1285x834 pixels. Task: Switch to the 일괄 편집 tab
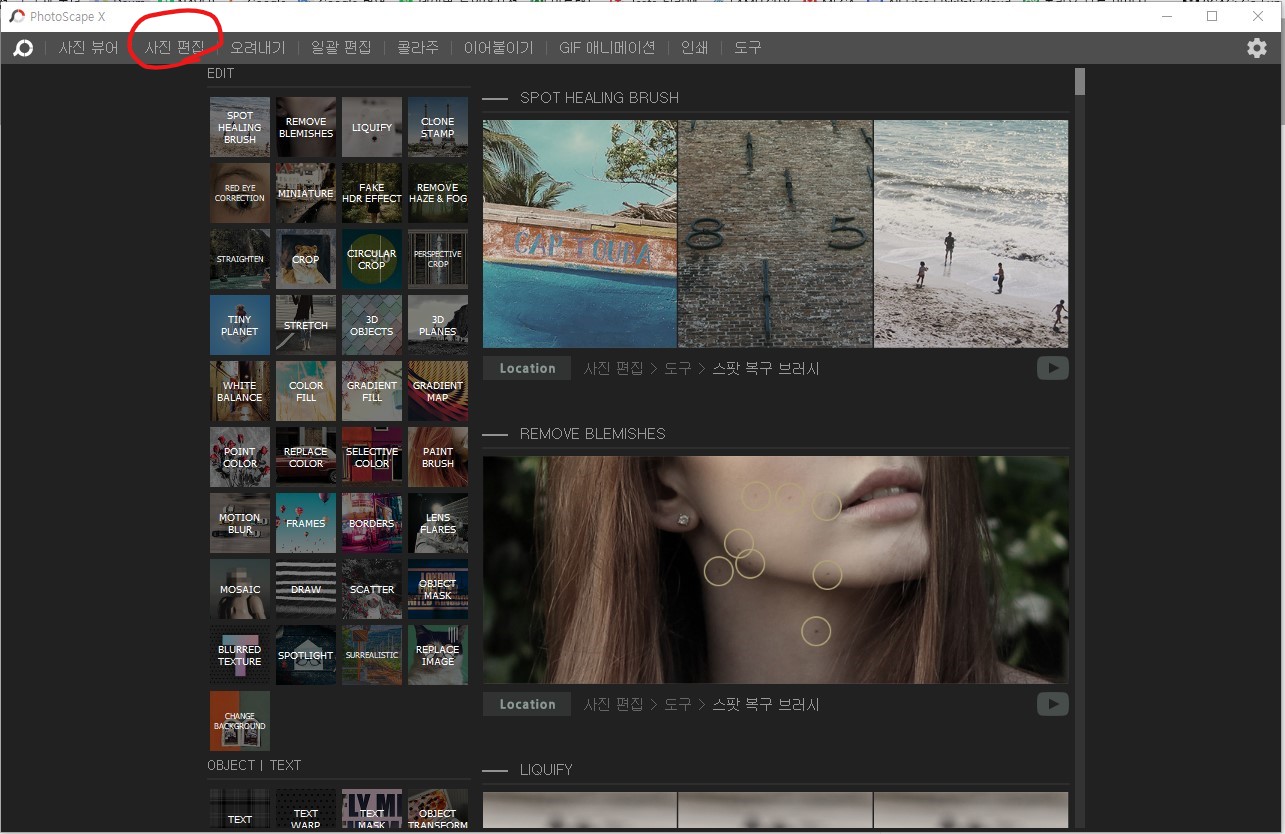[x=341, y=48]
